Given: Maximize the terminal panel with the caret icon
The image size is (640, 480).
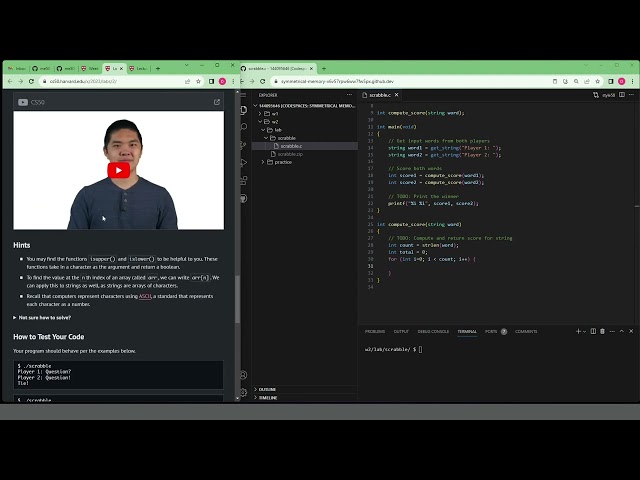Looking at the screenshot, I should pyautogui.click(x=622, y=331).
